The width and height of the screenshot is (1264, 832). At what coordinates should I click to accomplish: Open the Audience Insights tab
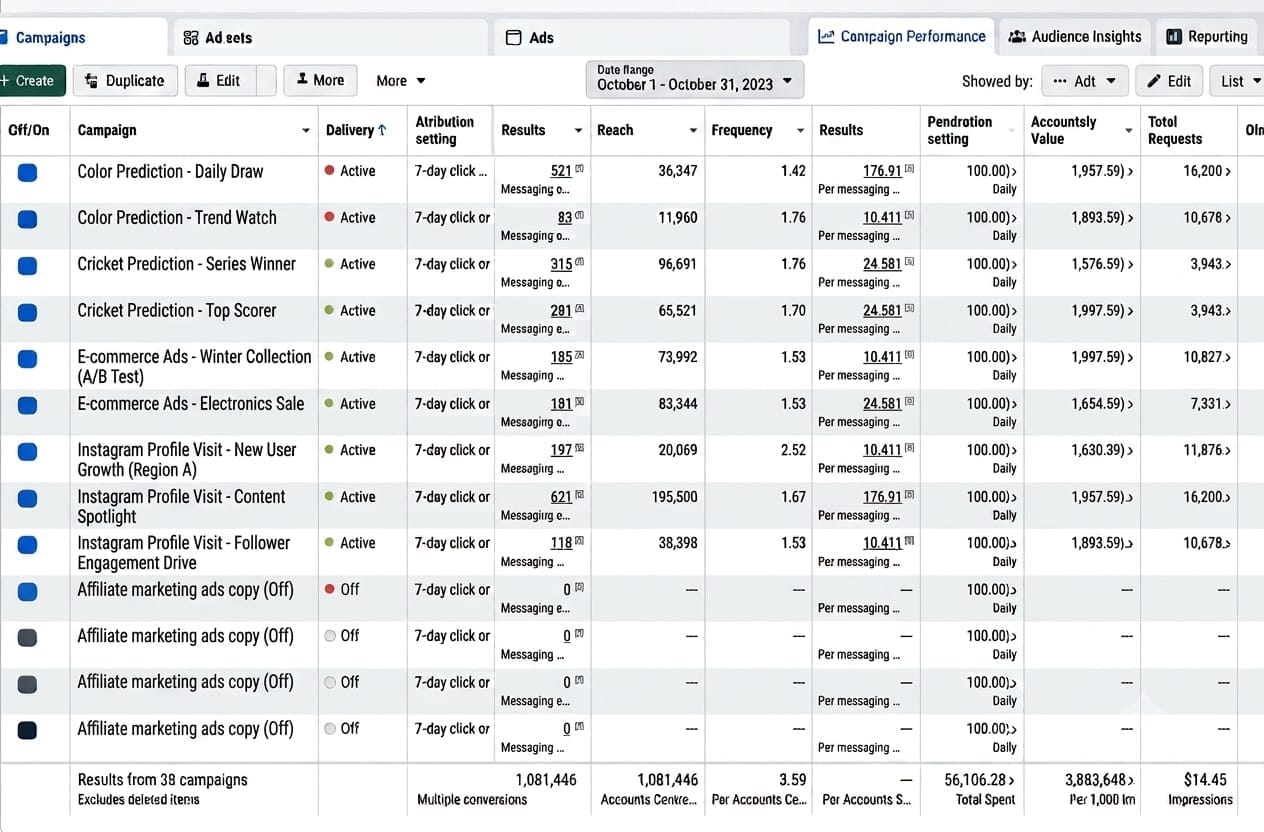click(1075, 37)
